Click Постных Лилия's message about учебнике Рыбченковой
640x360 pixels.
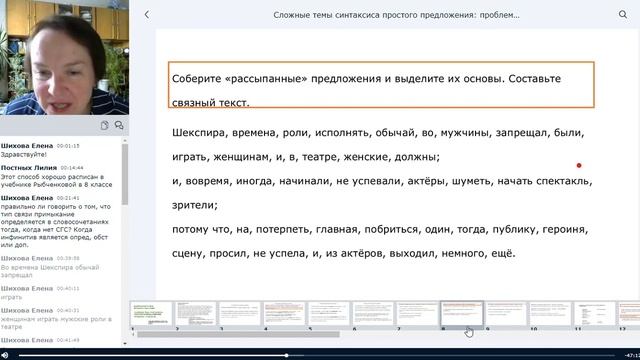[x=56, y=181]
